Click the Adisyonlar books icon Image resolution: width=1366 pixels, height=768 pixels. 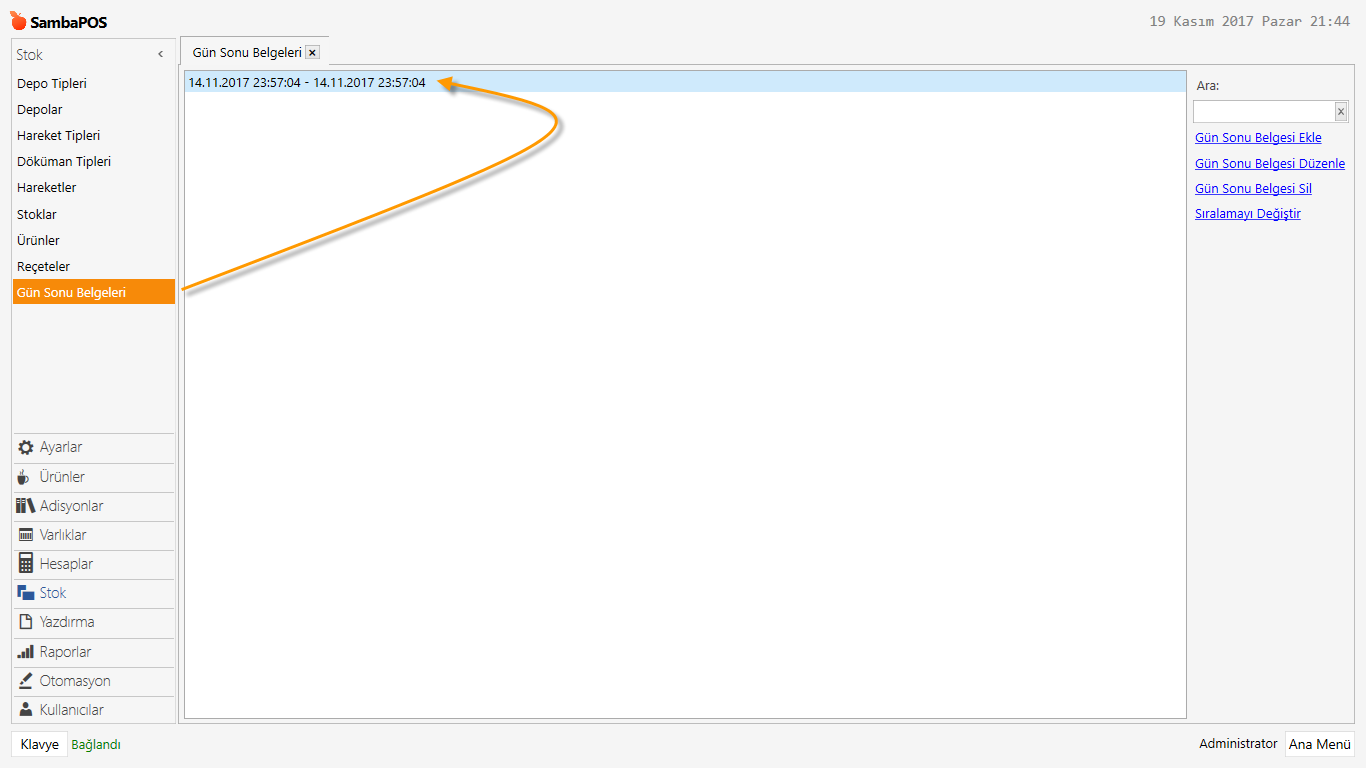26,506
